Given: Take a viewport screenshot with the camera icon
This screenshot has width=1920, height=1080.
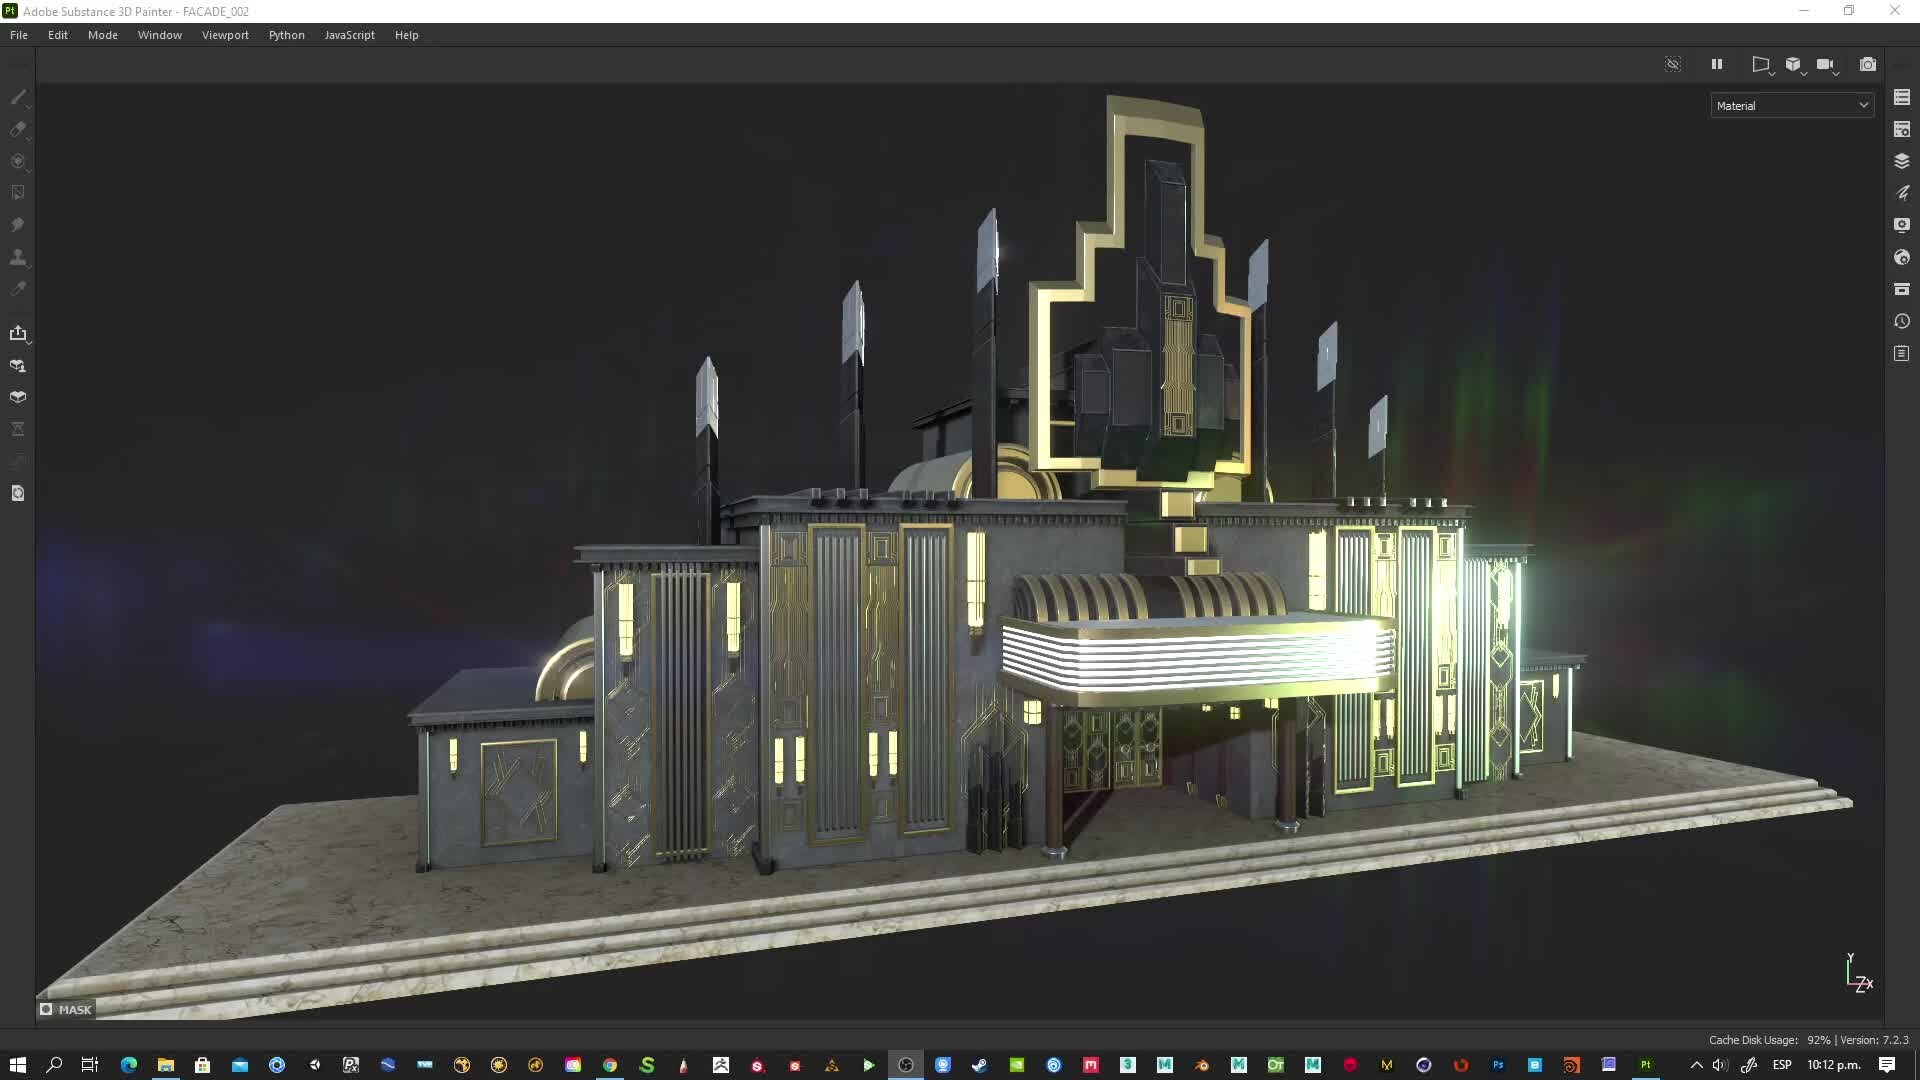Looking at the screenshot, I should [1869, 64].
